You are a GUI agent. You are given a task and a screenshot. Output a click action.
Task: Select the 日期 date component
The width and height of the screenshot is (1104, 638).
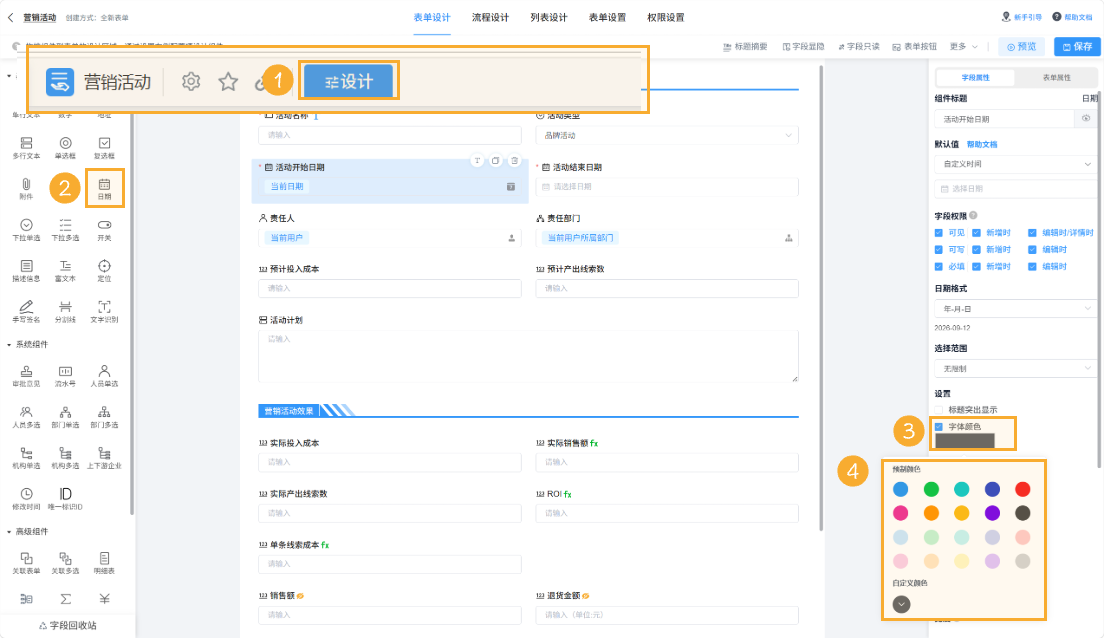(104, 189)
